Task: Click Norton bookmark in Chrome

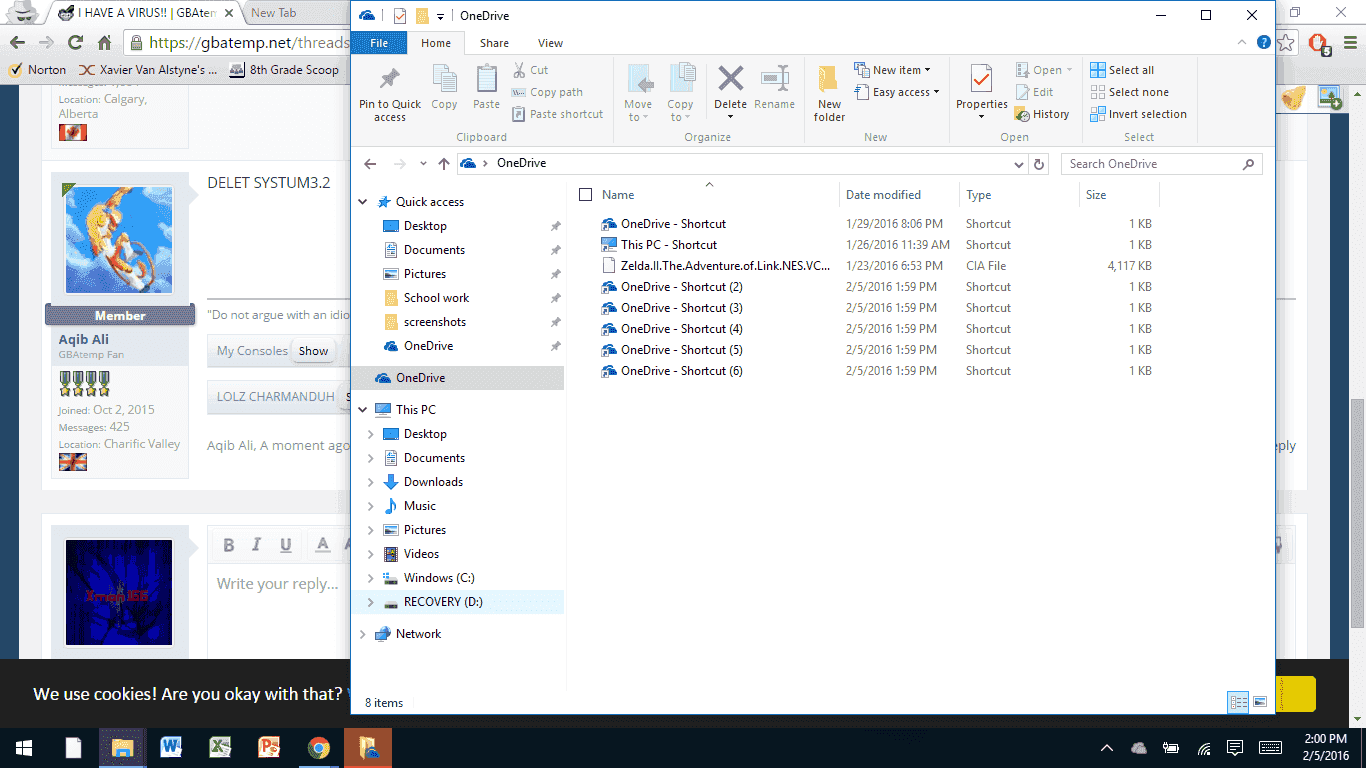Action: coord(37,70)
